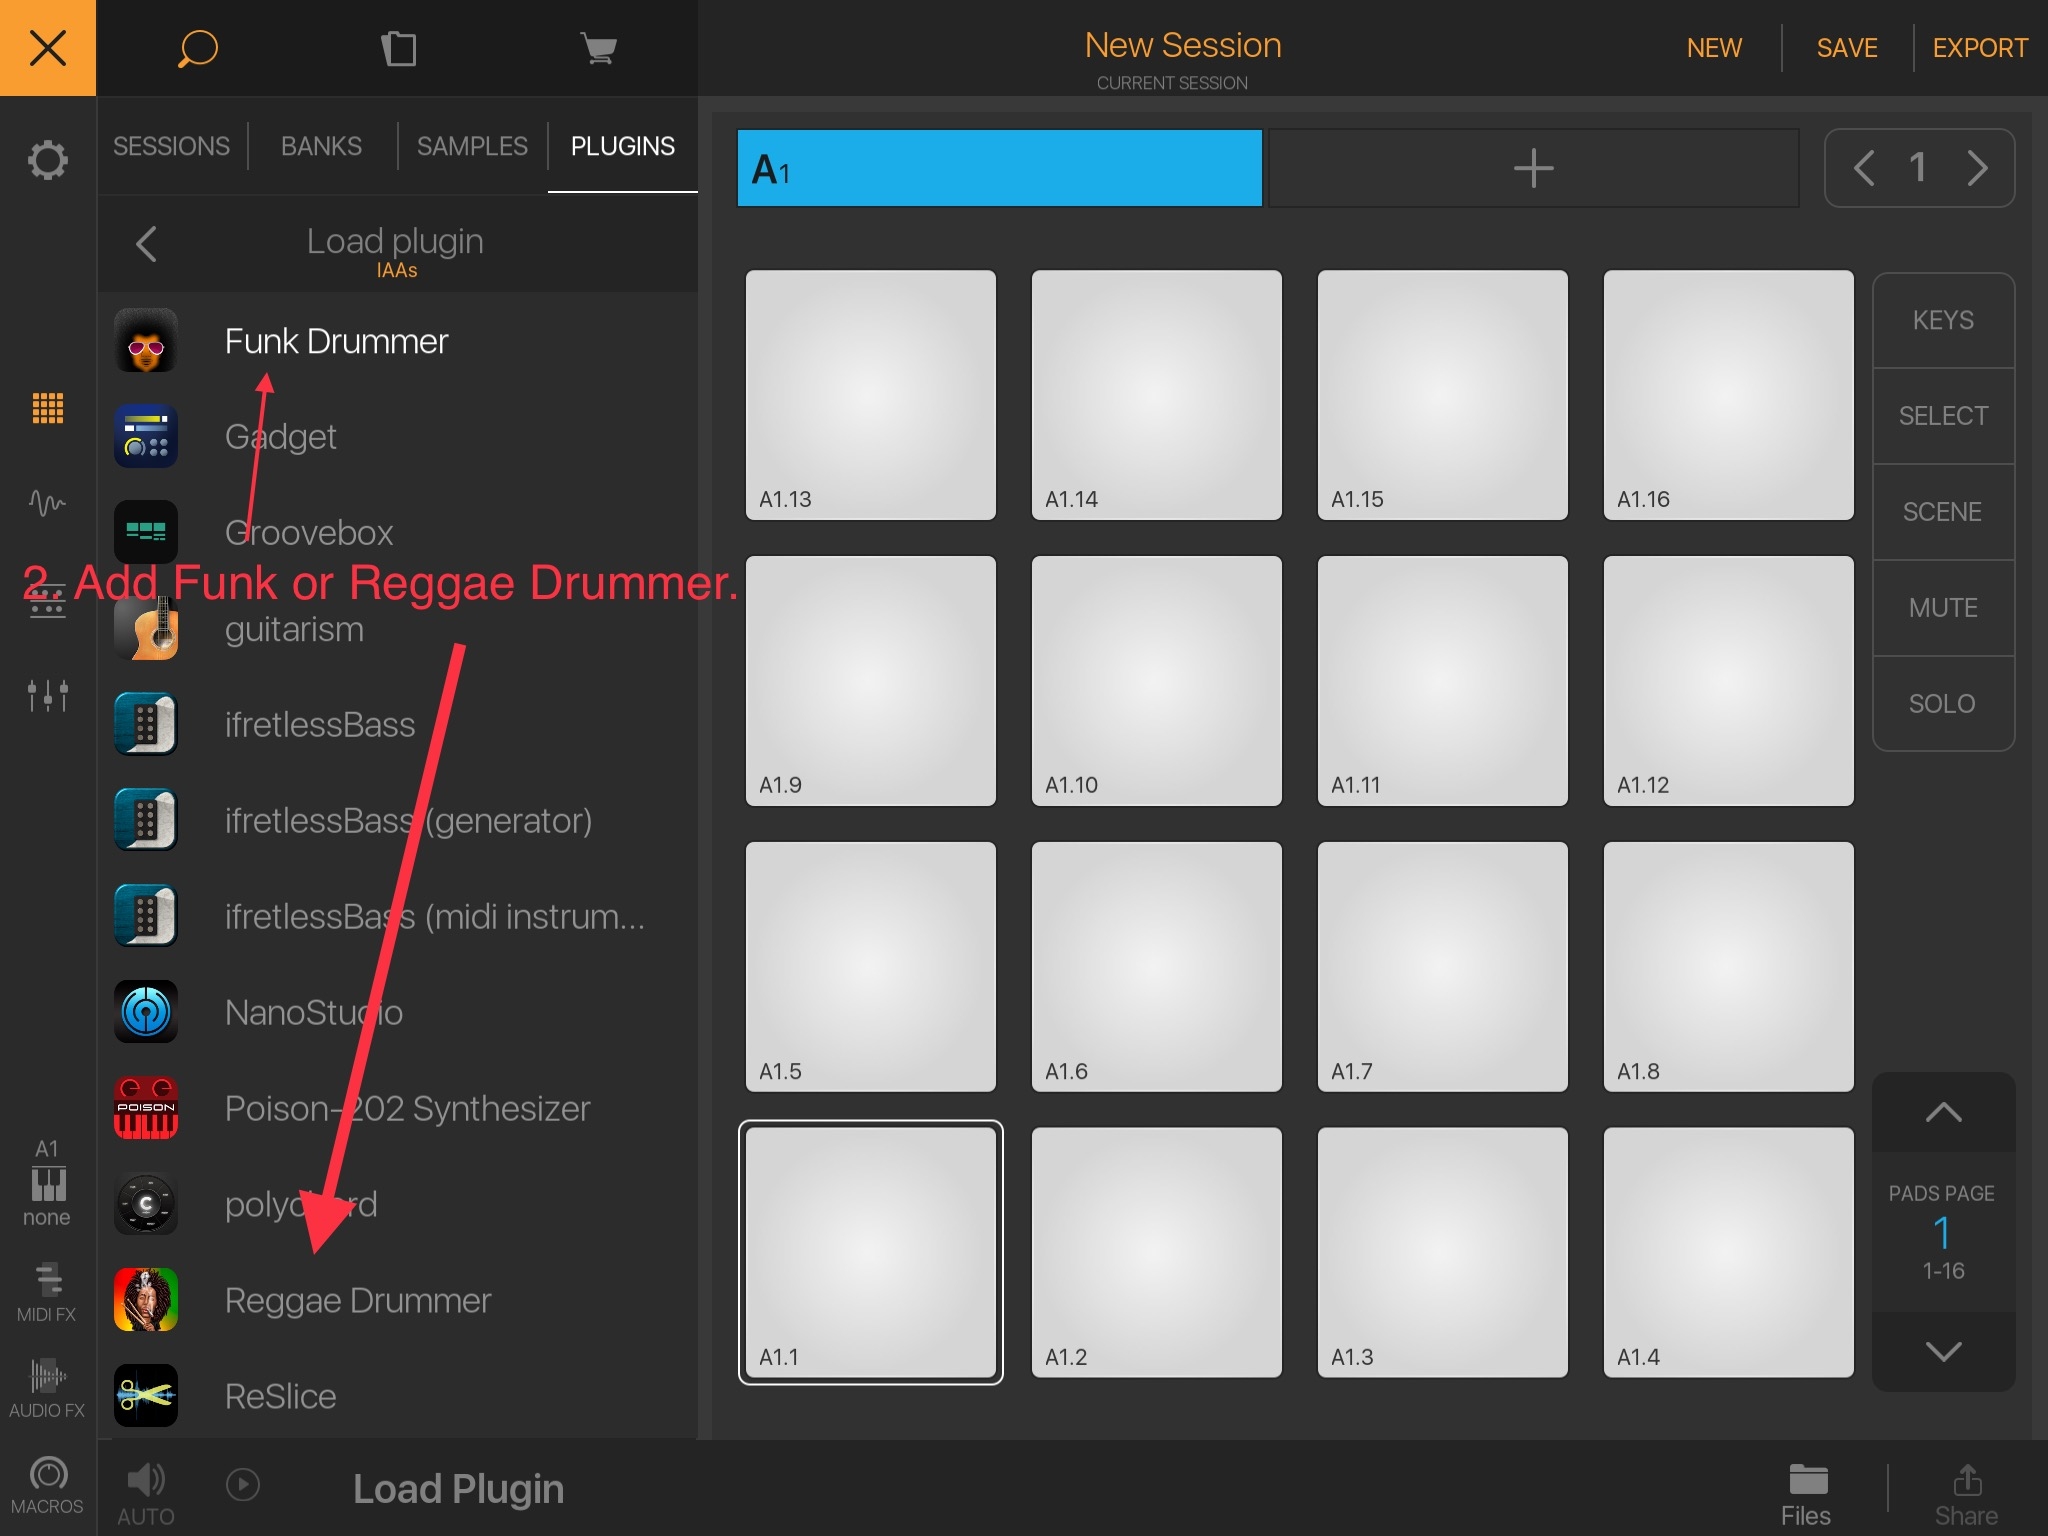Select the guitarism plugin icon
The image size is (2048, 1536).
click(x=146, y=628)
